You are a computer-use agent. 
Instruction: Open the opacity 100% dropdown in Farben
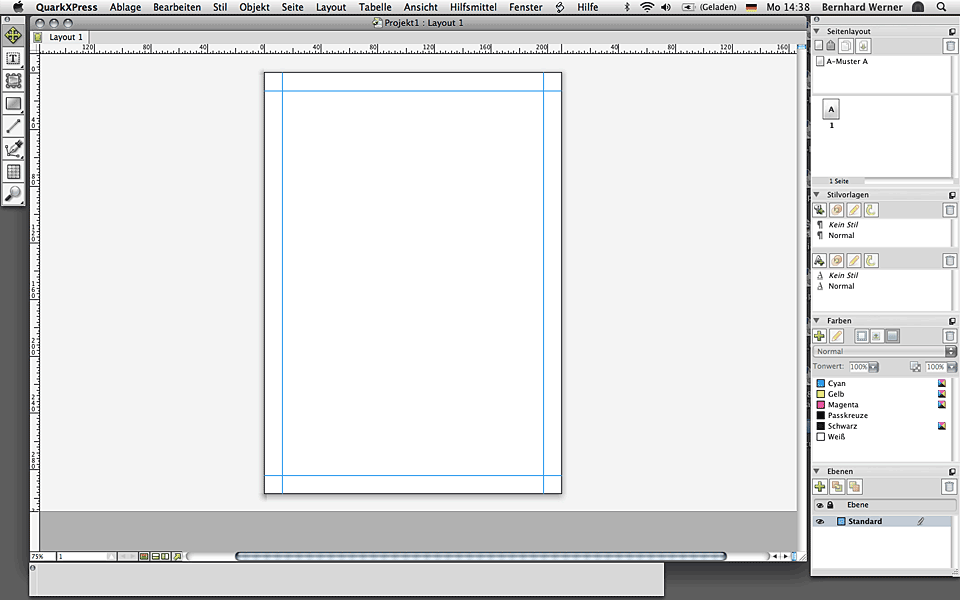click(951, 367)
